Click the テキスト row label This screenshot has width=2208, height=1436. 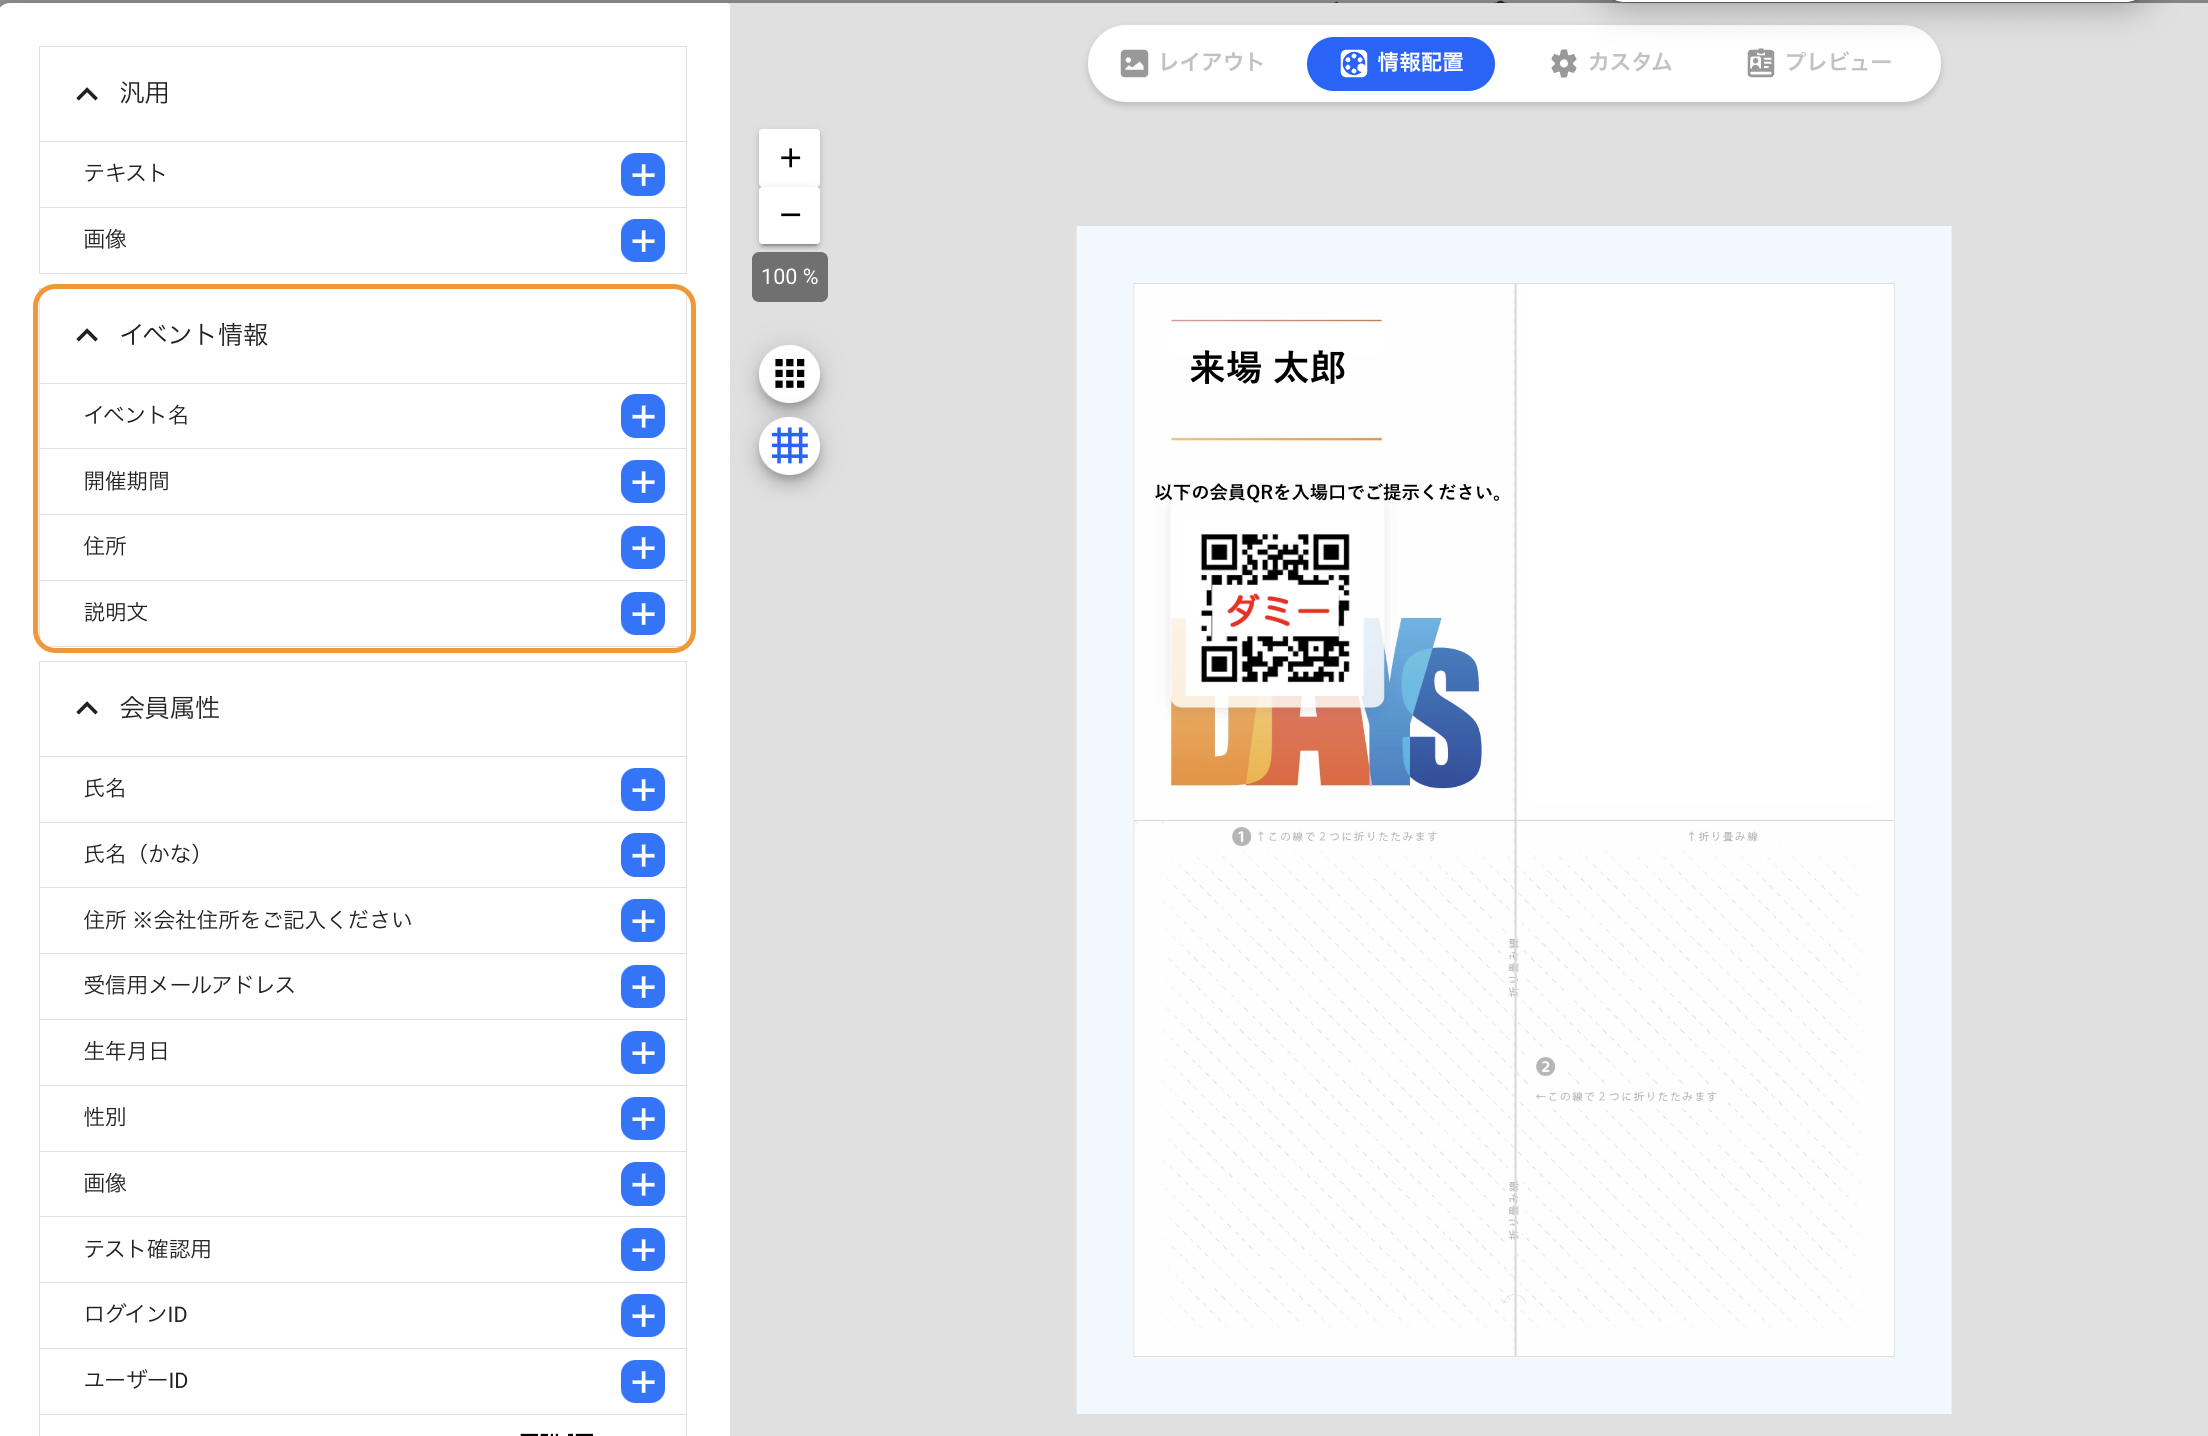[125, 173]
